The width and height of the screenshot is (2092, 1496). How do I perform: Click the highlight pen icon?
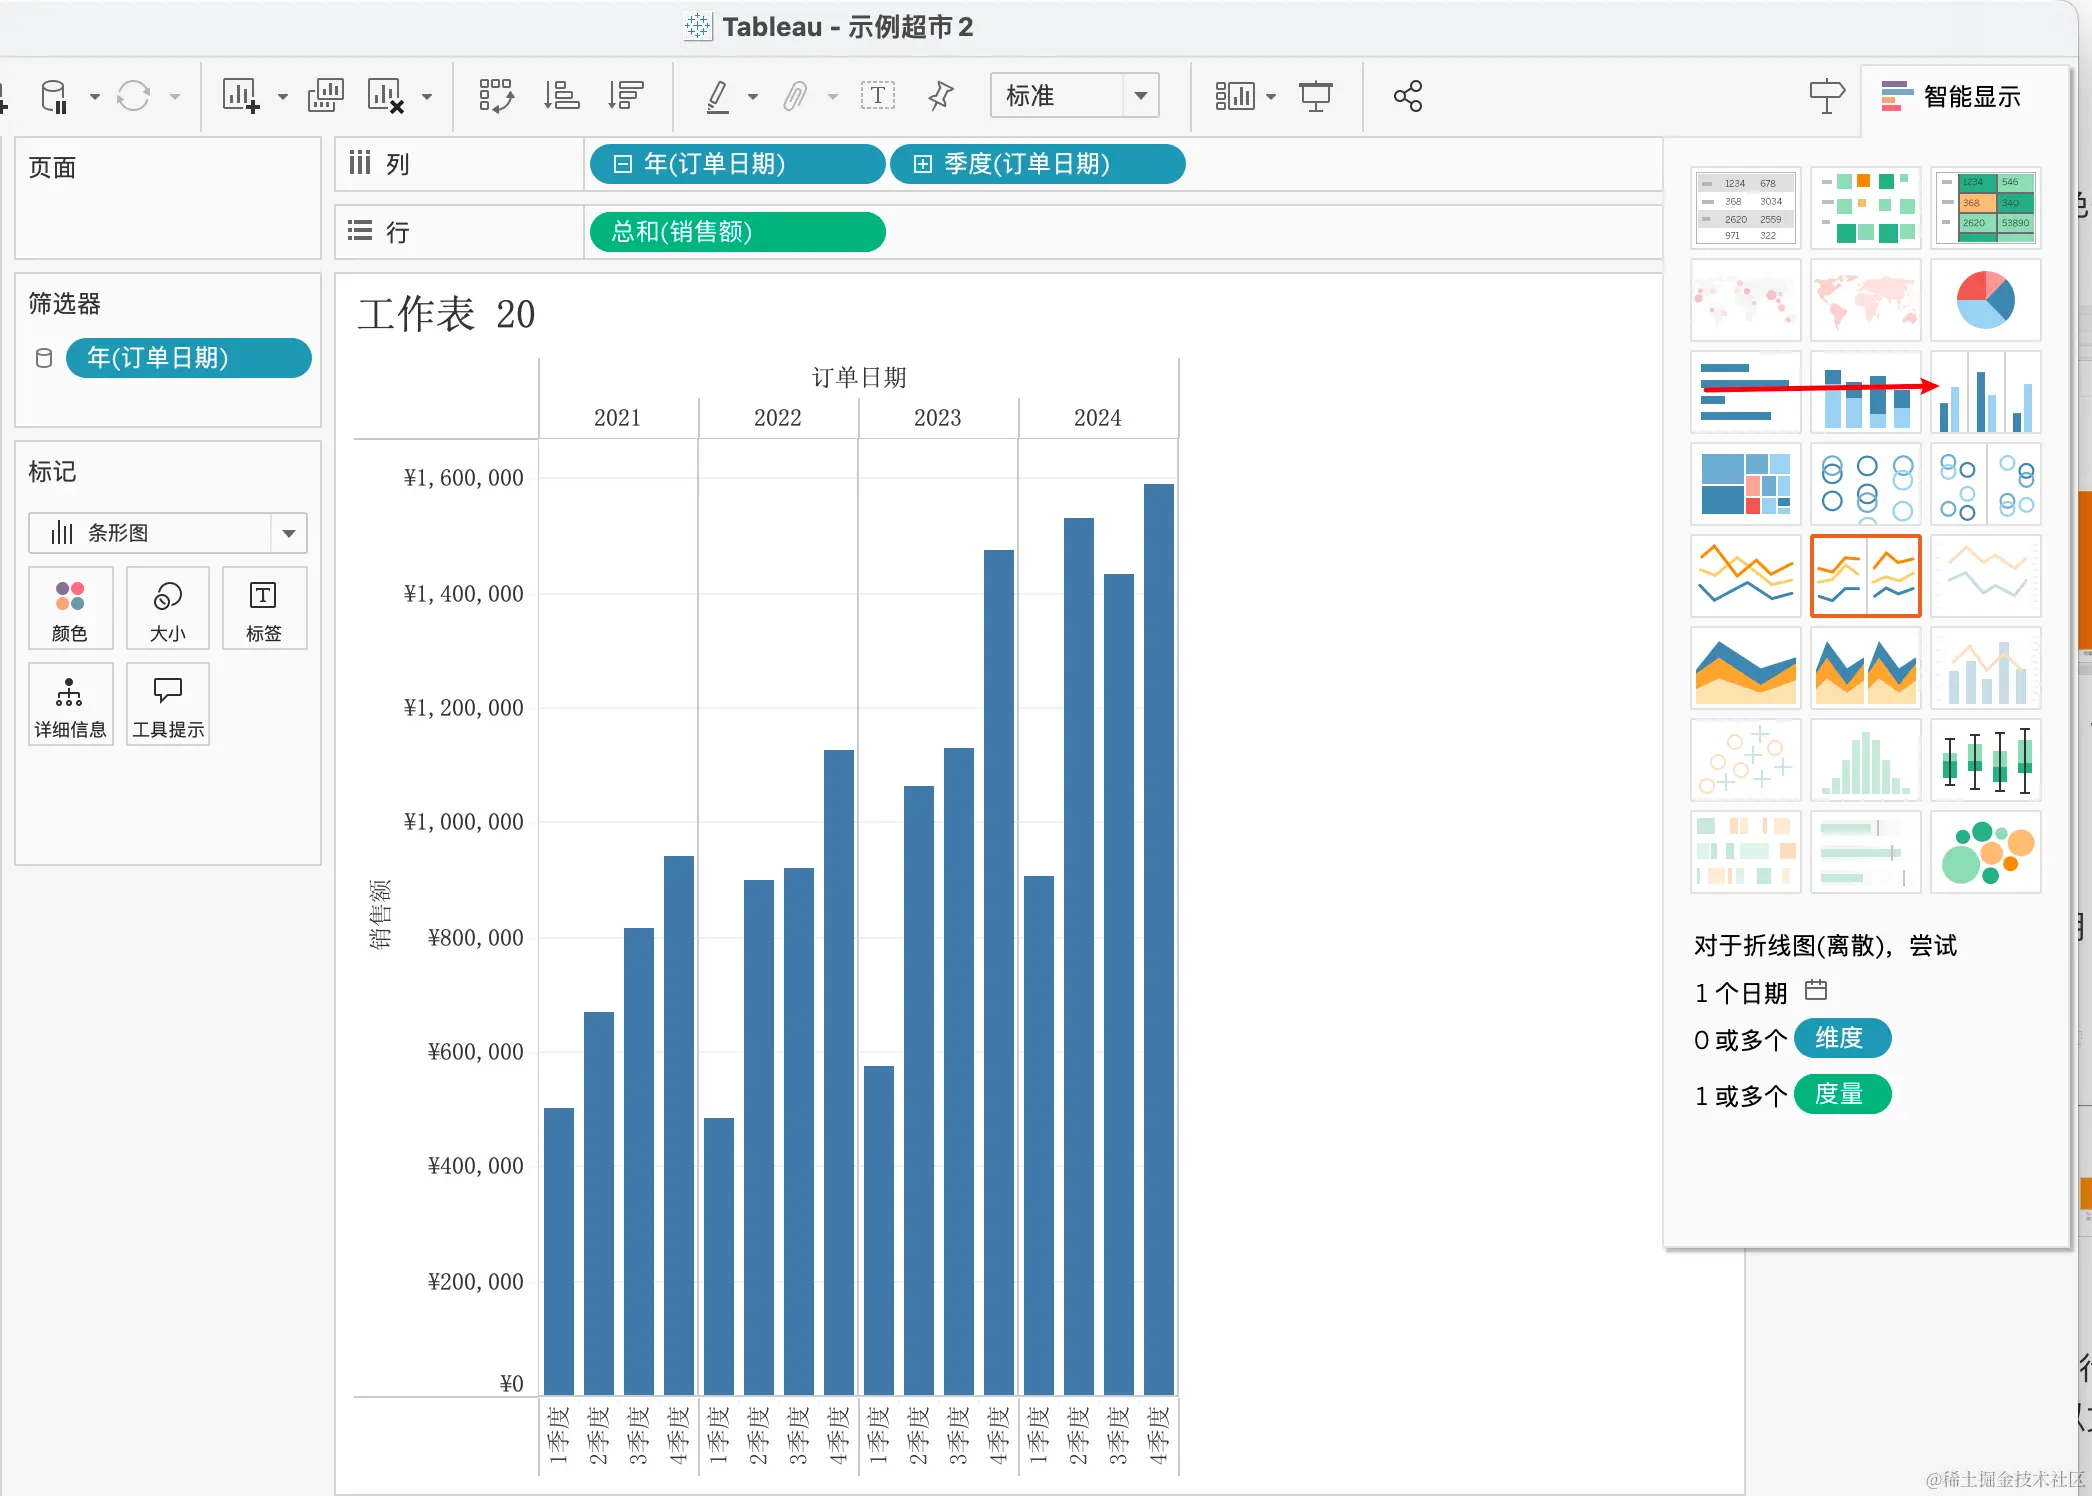(717, 96)
